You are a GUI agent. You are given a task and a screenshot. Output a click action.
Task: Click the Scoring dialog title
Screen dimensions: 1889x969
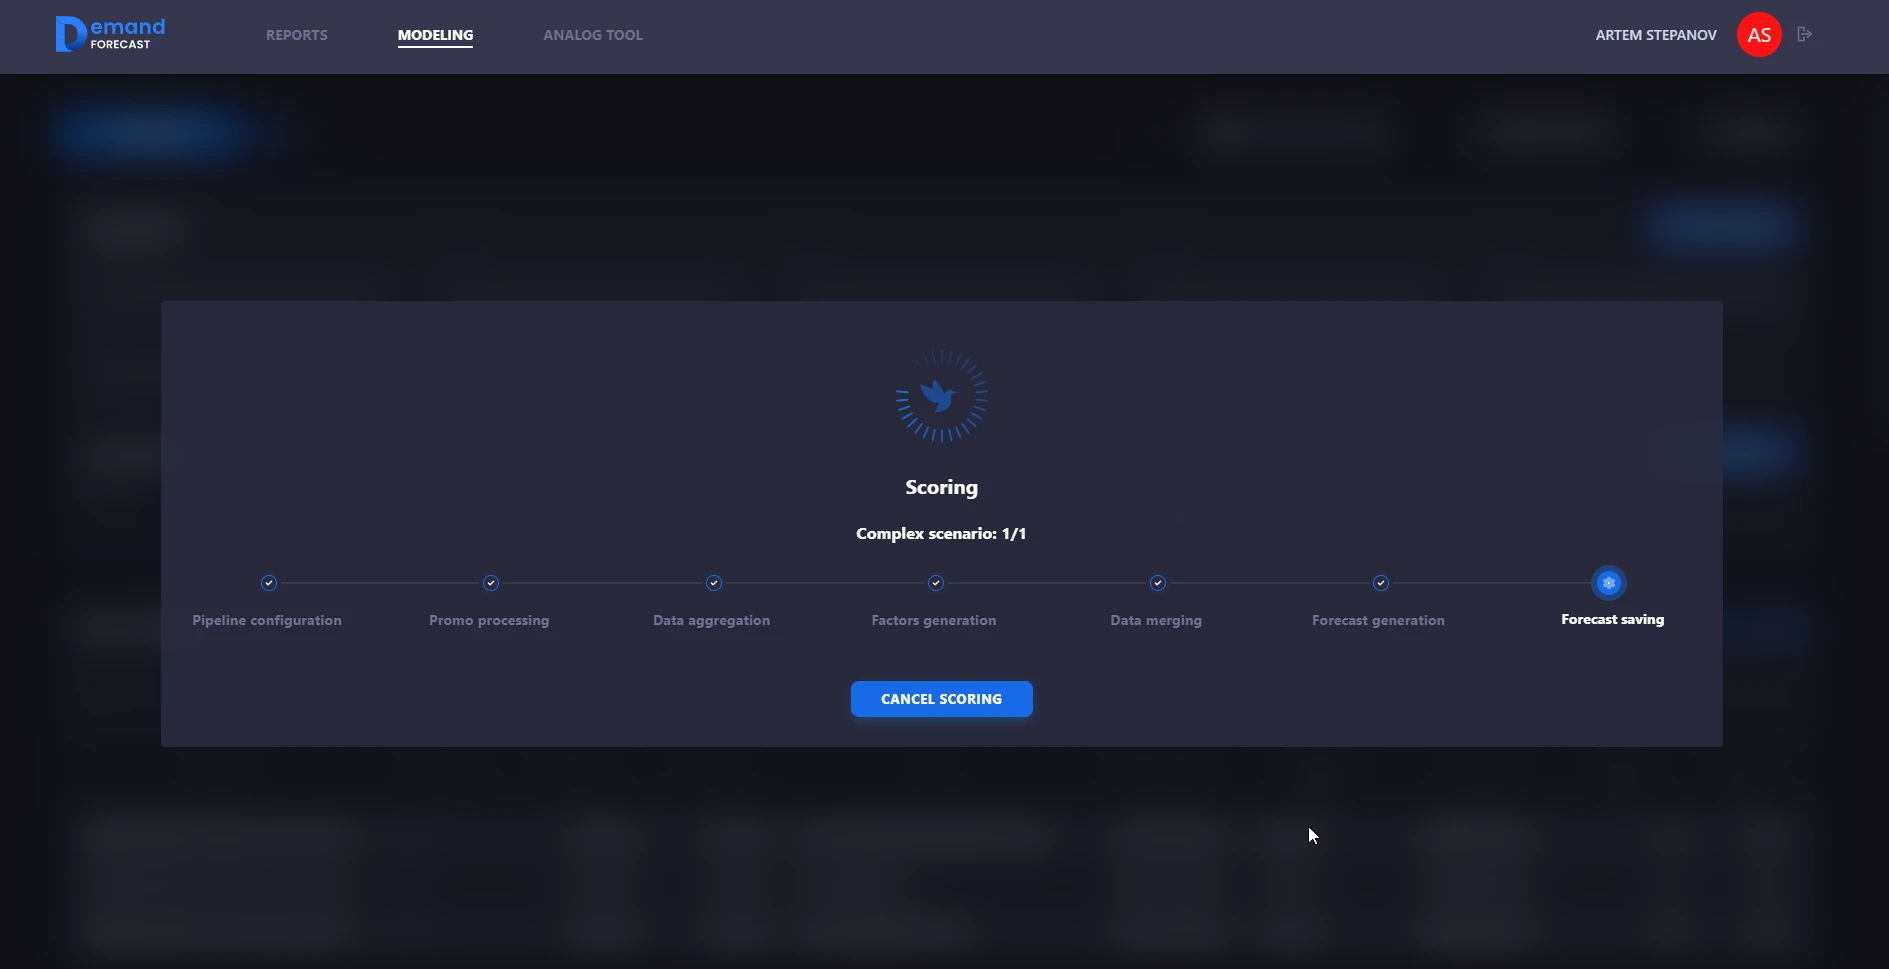(941, 487)
